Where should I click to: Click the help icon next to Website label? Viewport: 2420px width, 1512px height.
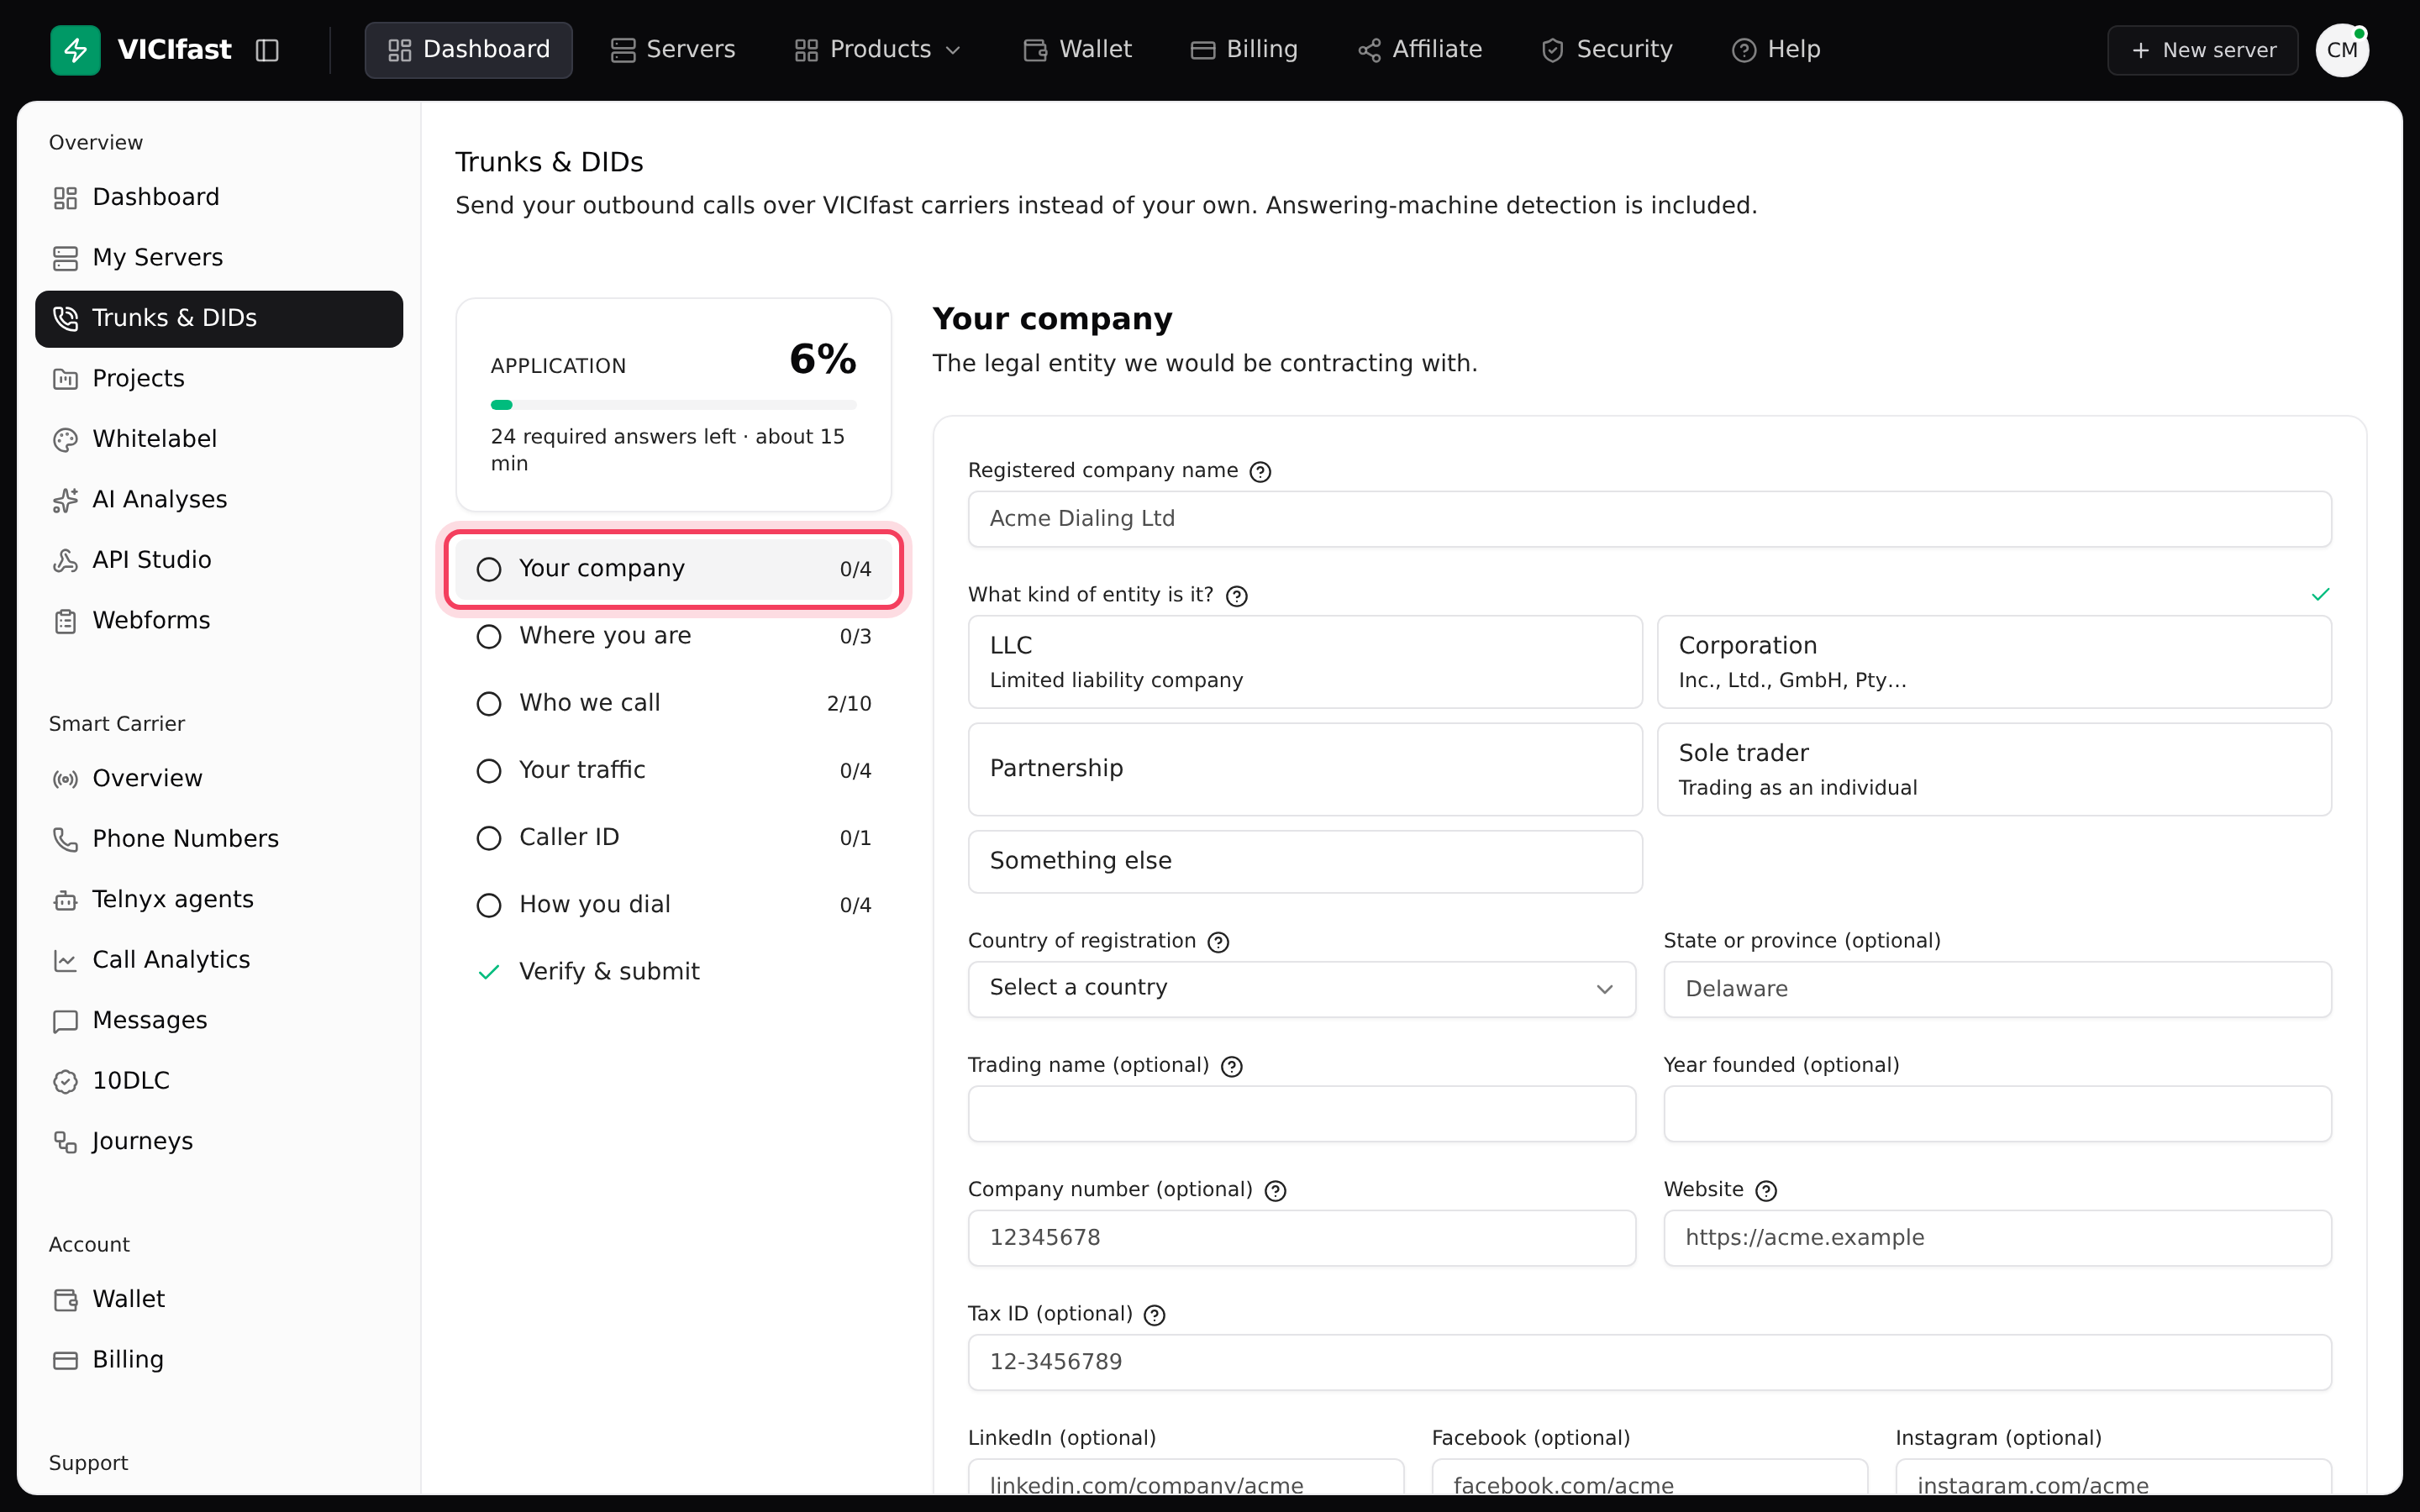(x=1766, y=1191)
